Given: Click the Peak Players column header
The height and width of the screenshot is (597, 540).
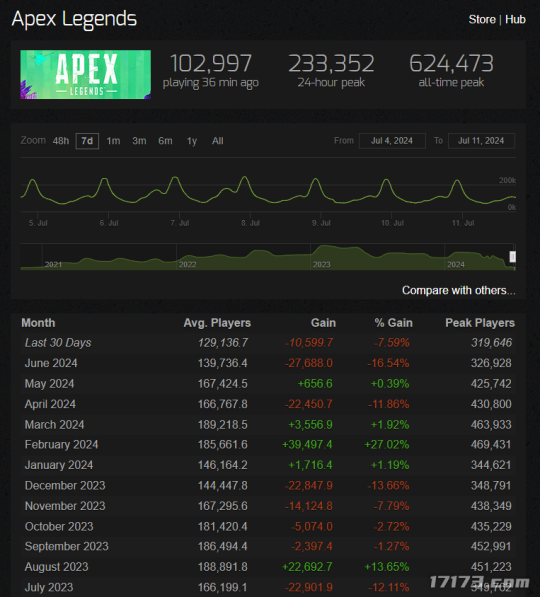Looking at the screenshot, I should click(480, 323).
